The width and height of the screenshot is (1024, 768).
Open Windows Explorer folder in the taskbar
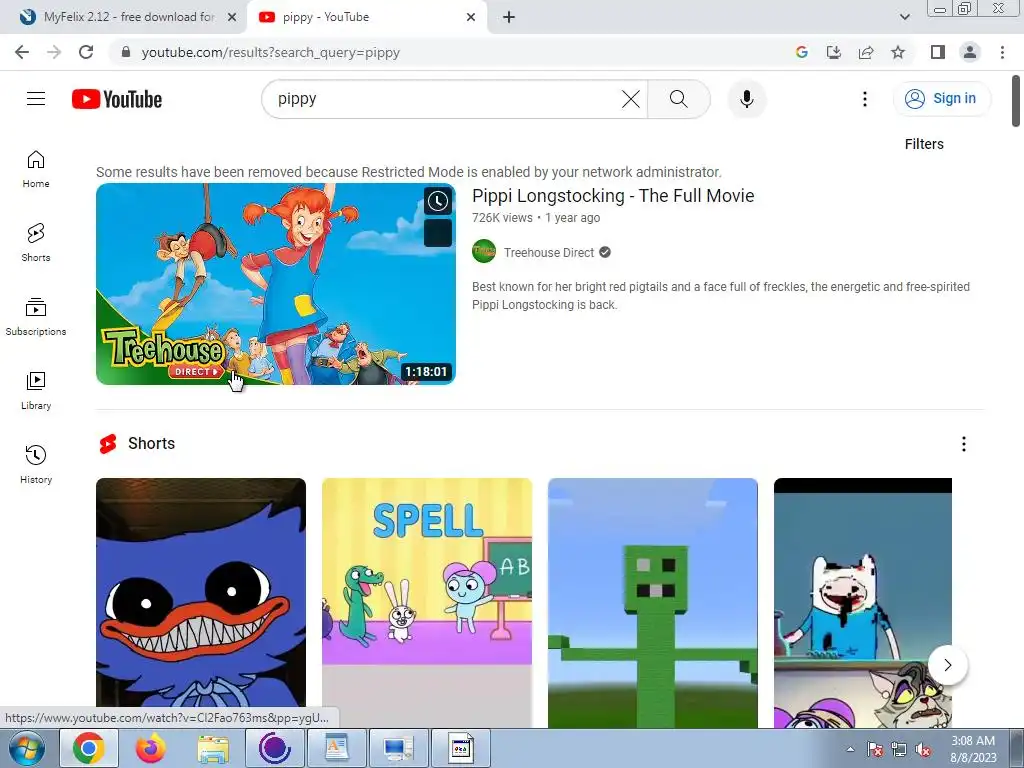coord(213,748)
